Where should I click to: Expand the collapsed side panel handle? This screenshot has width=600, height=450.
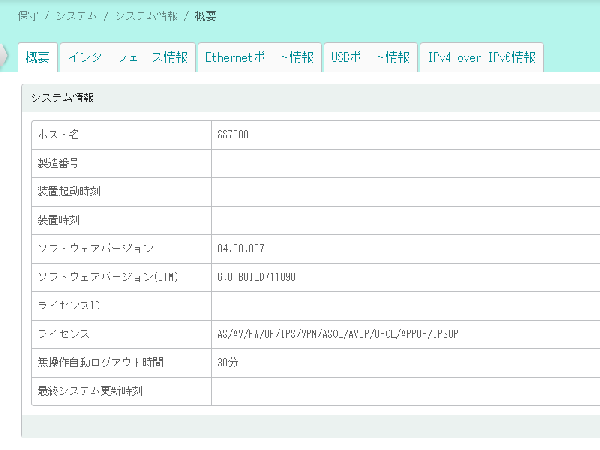click(3, 55)
